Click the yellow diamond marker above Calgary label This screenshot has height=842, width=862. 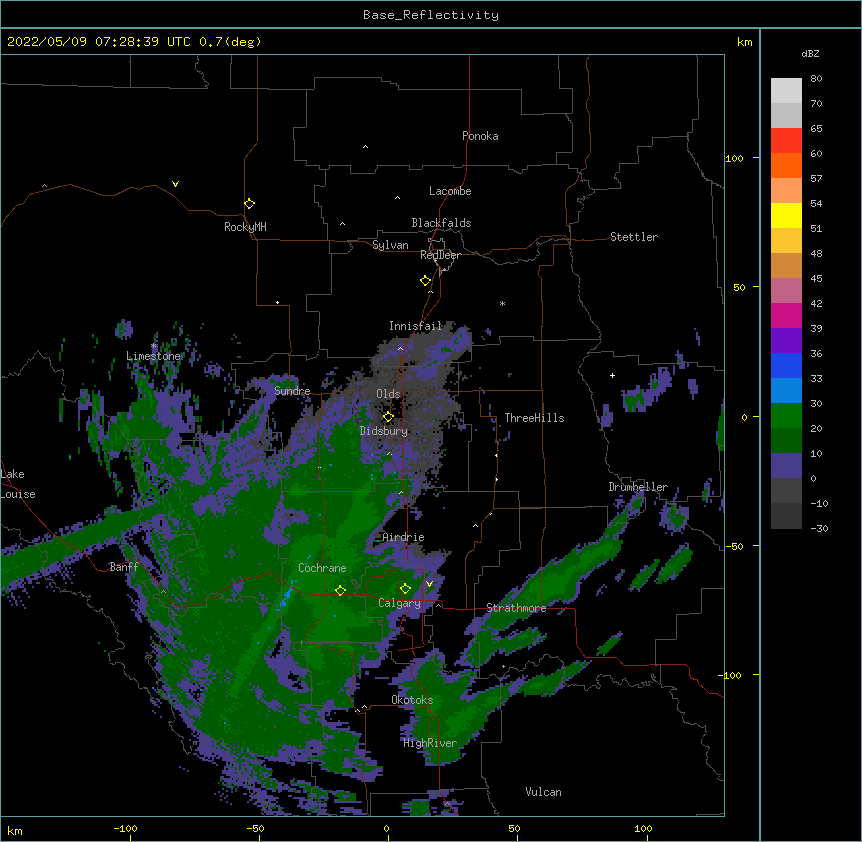pyautogui.click(x=405, y=589)
